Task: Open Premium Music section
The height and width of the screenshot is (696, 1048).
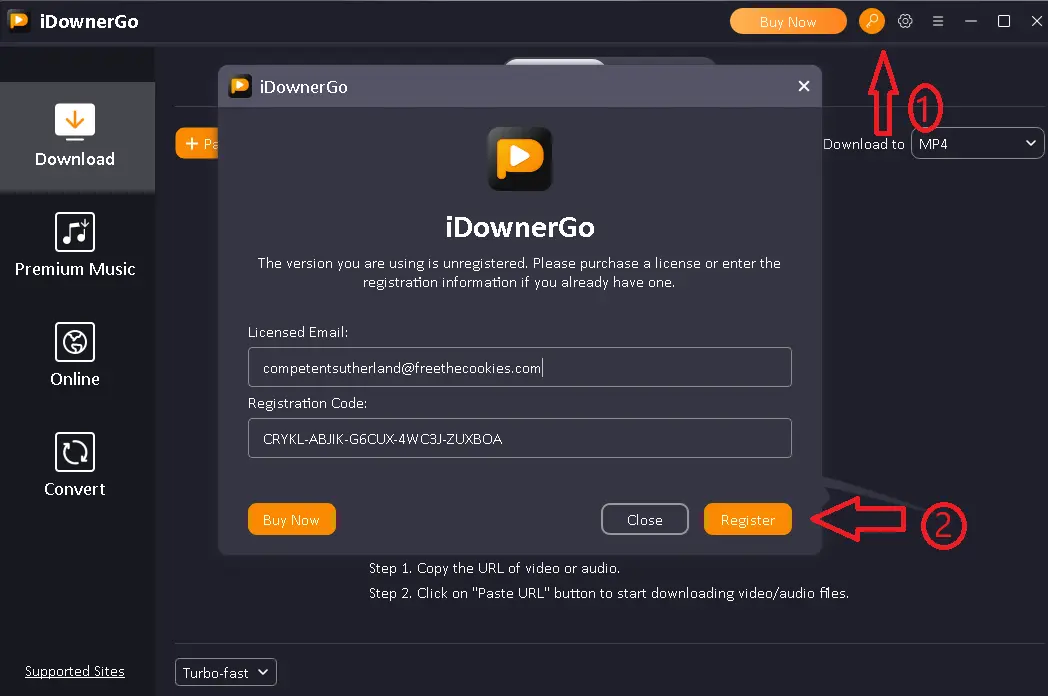Action: [x=75, y=246]
